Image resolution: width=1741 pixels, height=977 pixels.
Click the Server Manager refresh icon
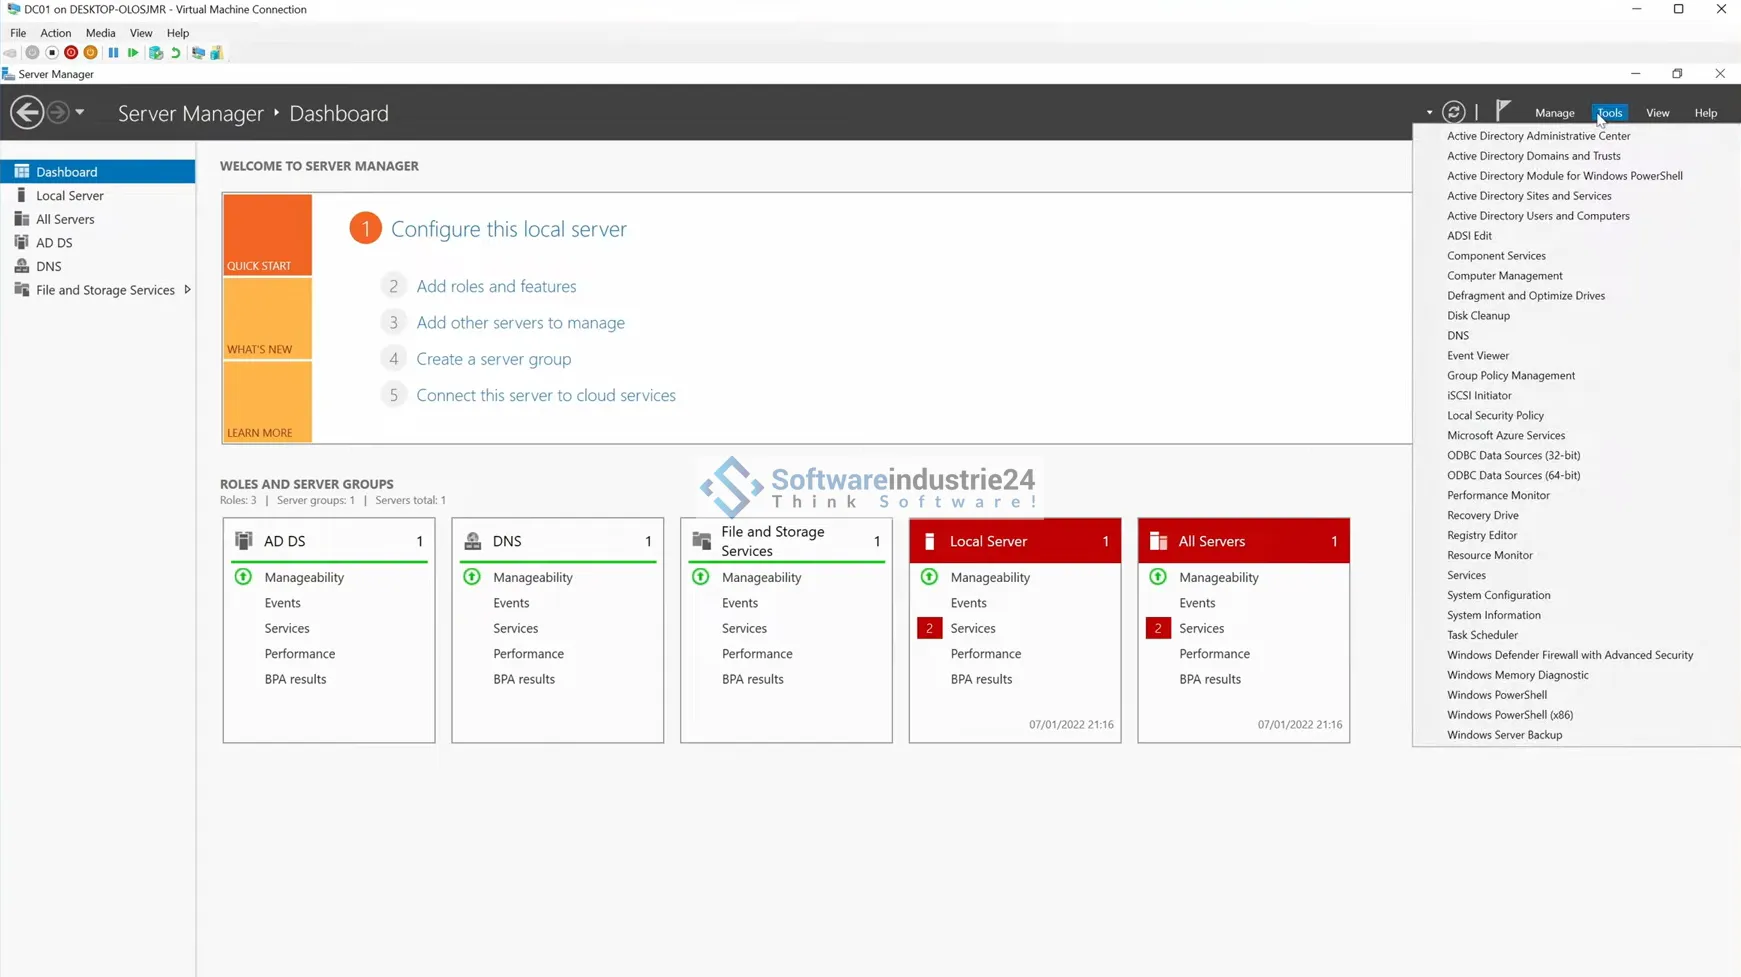(x=1453, y=113)
